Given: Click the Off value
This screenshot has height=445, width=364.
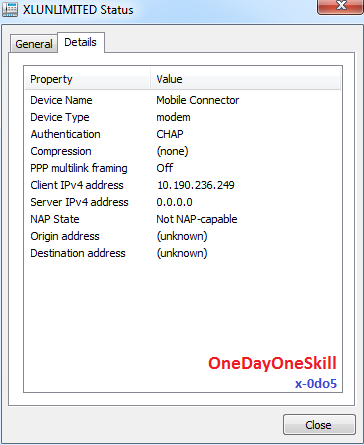Looking at the screenshot, I should [165, 168].
